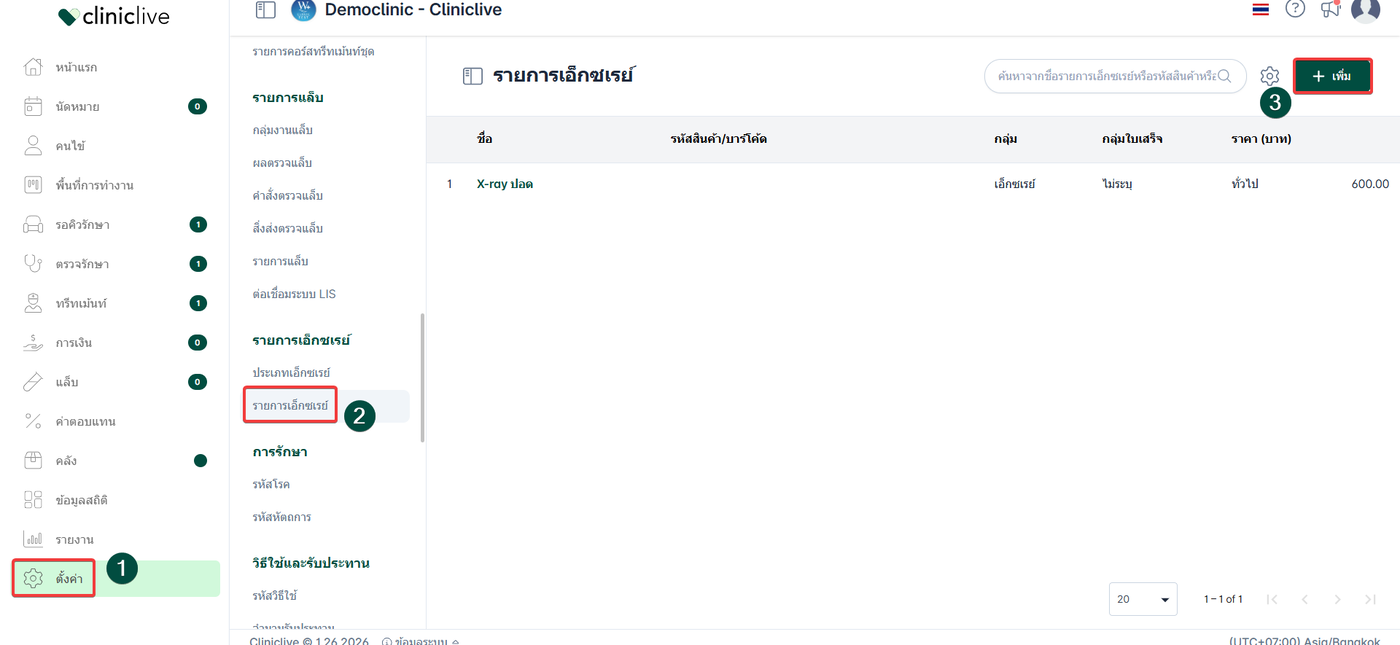
Task: Open the rows-per-page dropdown showing 20
Action: pyautogui.click(x=1143, y=599)
